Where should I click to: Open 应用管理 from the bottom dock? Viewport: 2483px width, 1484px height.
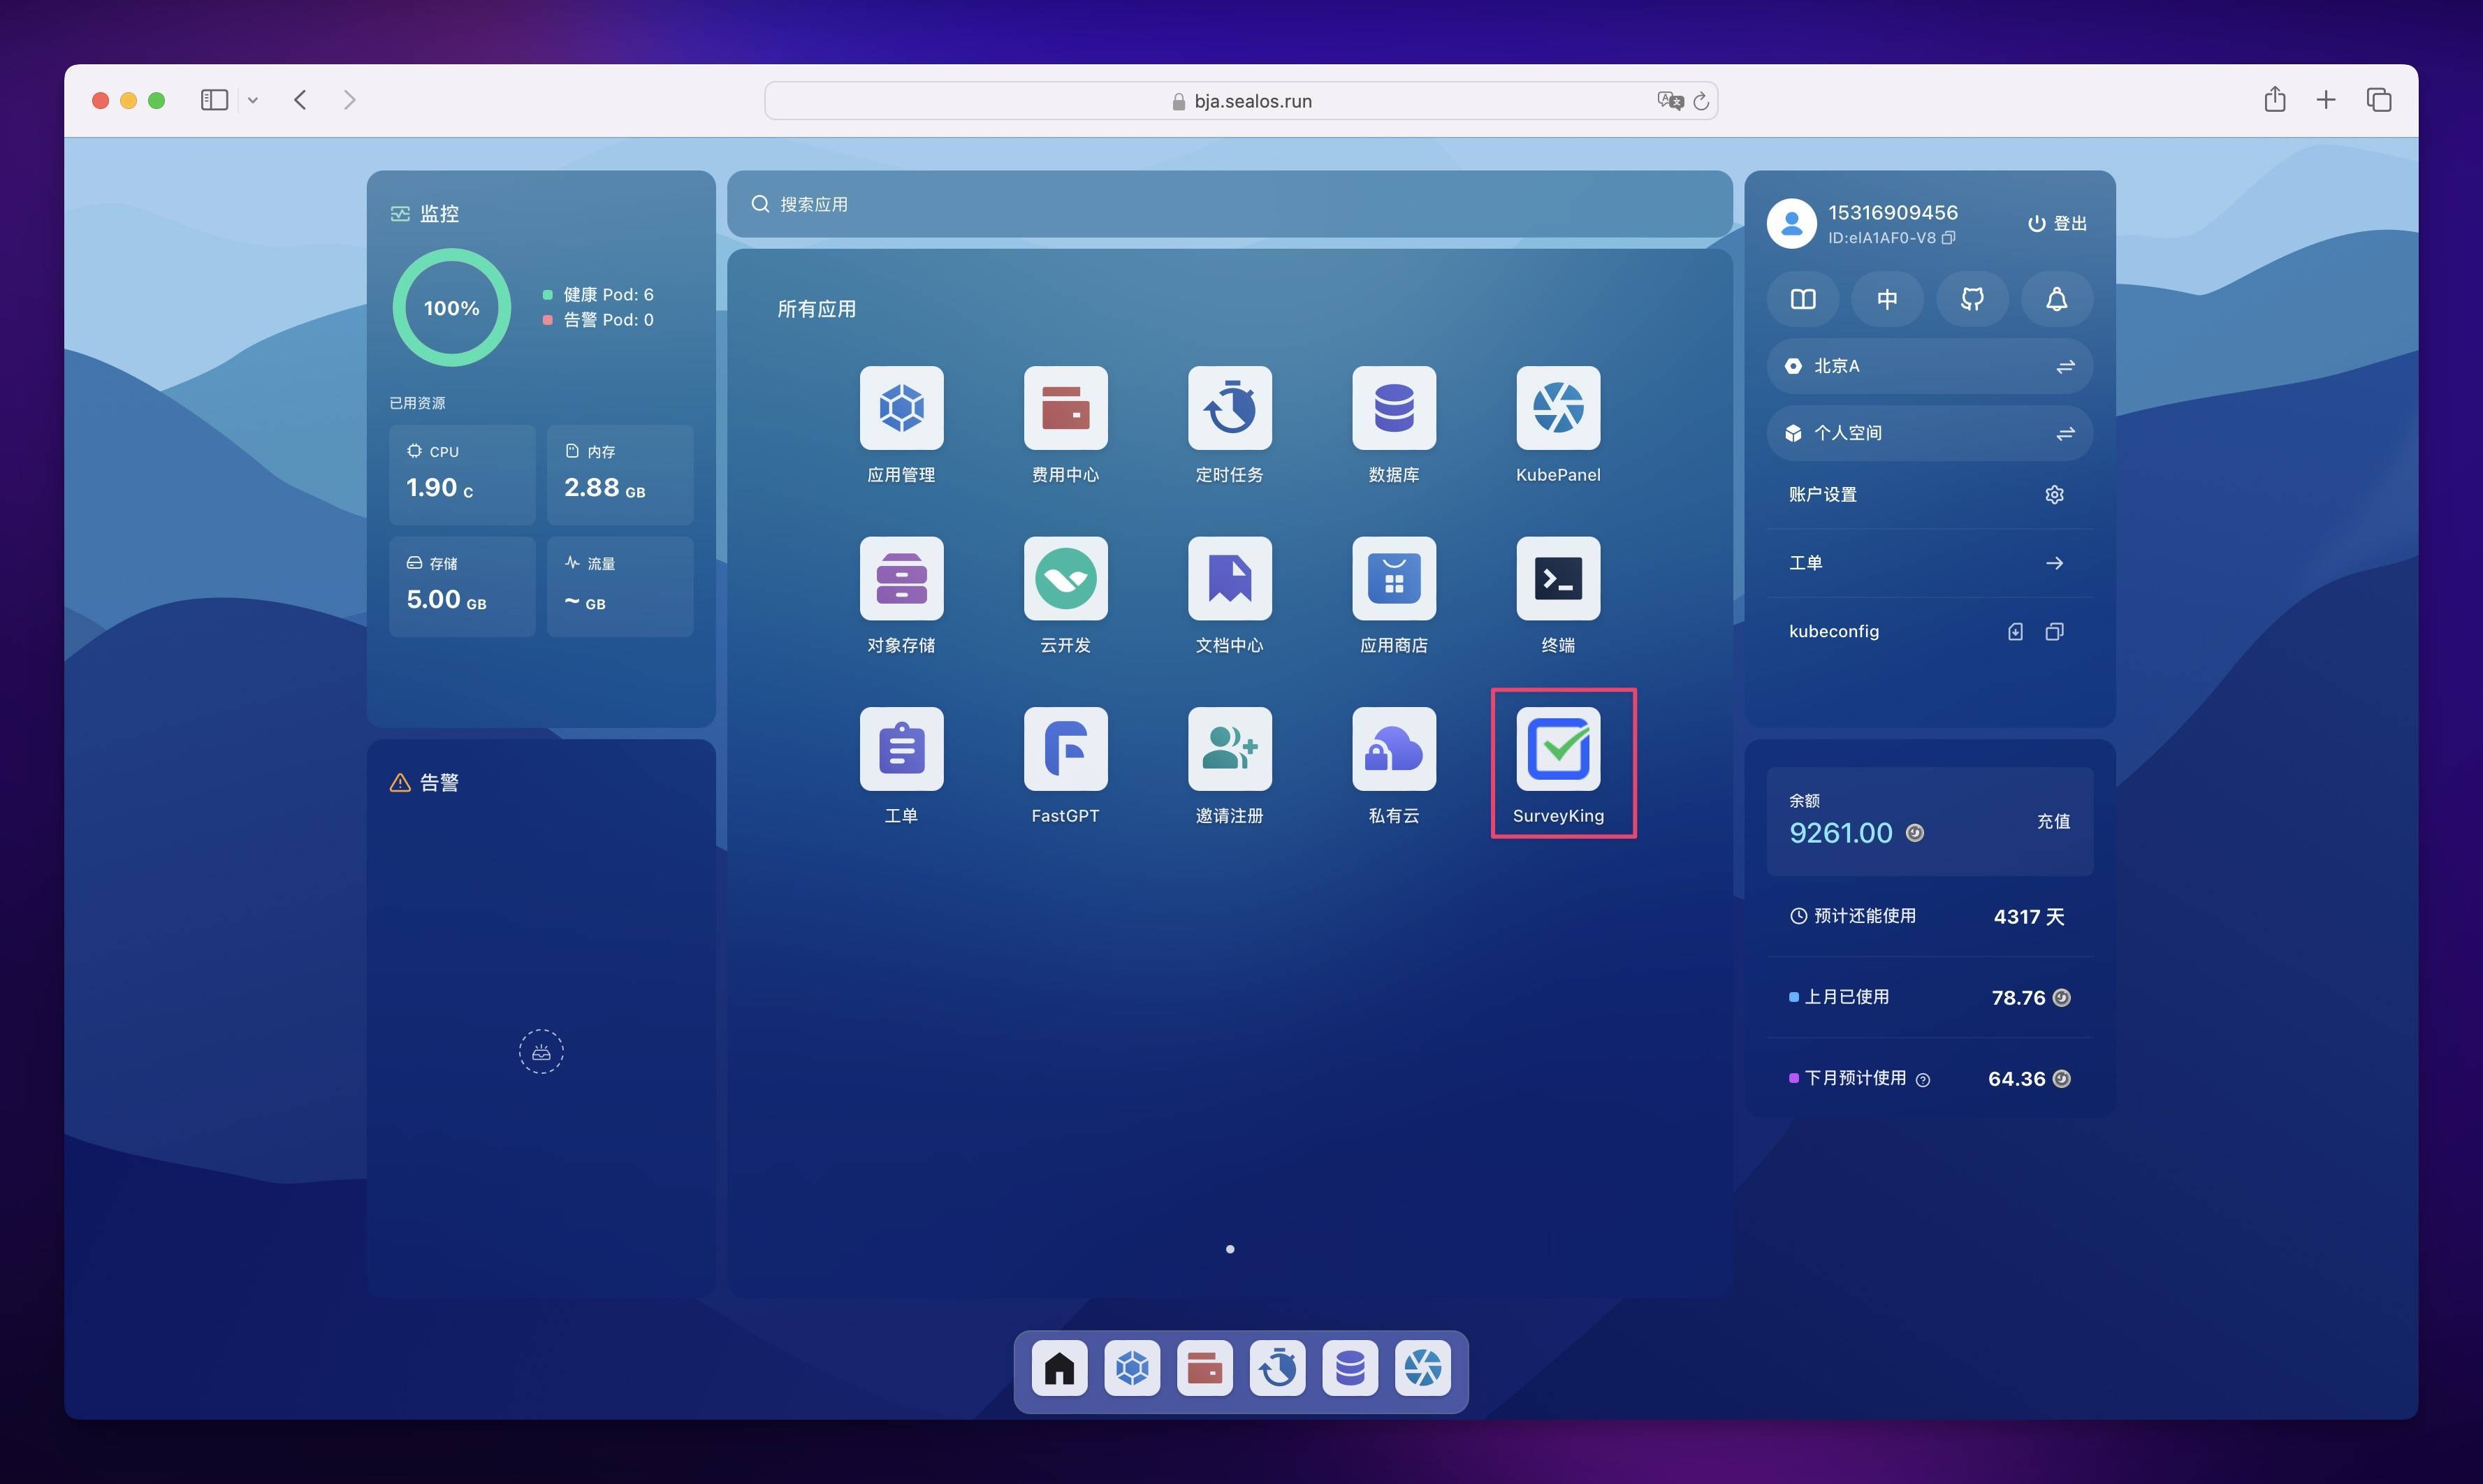pos(1132,1368)
